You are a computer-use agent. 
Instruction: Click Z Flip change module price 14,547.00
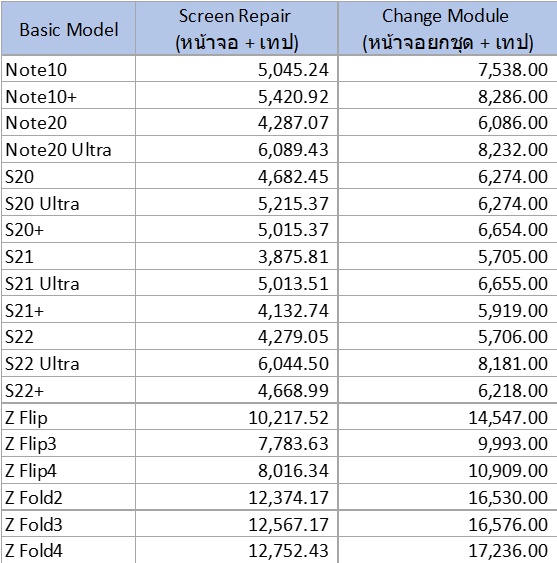pyautogui.click(x=447, y=417)
